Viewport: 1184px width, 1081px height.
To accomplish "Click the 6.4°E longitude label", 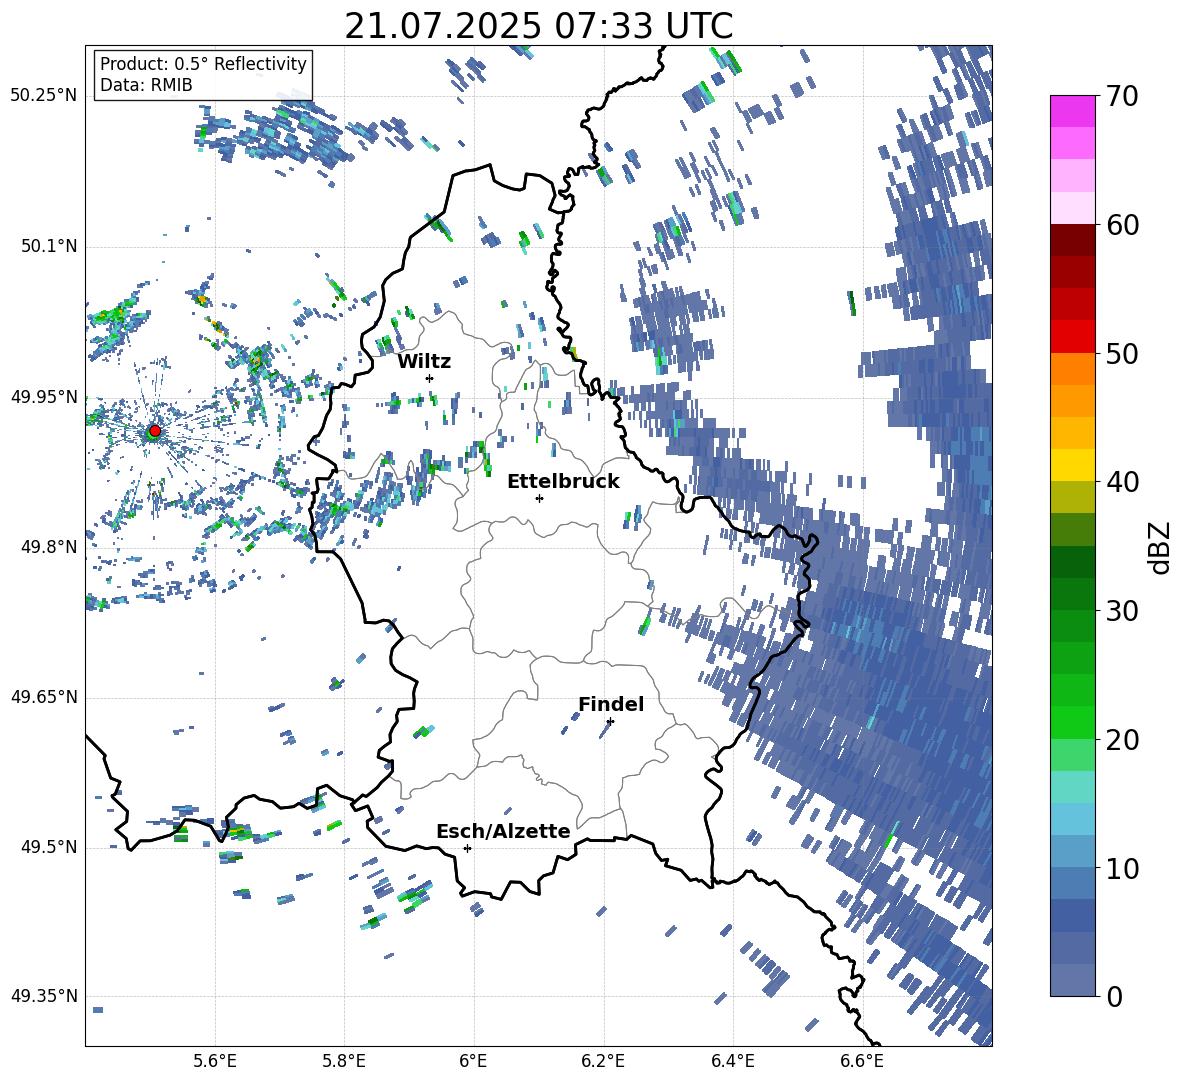I will click(x=732, y=1062).
